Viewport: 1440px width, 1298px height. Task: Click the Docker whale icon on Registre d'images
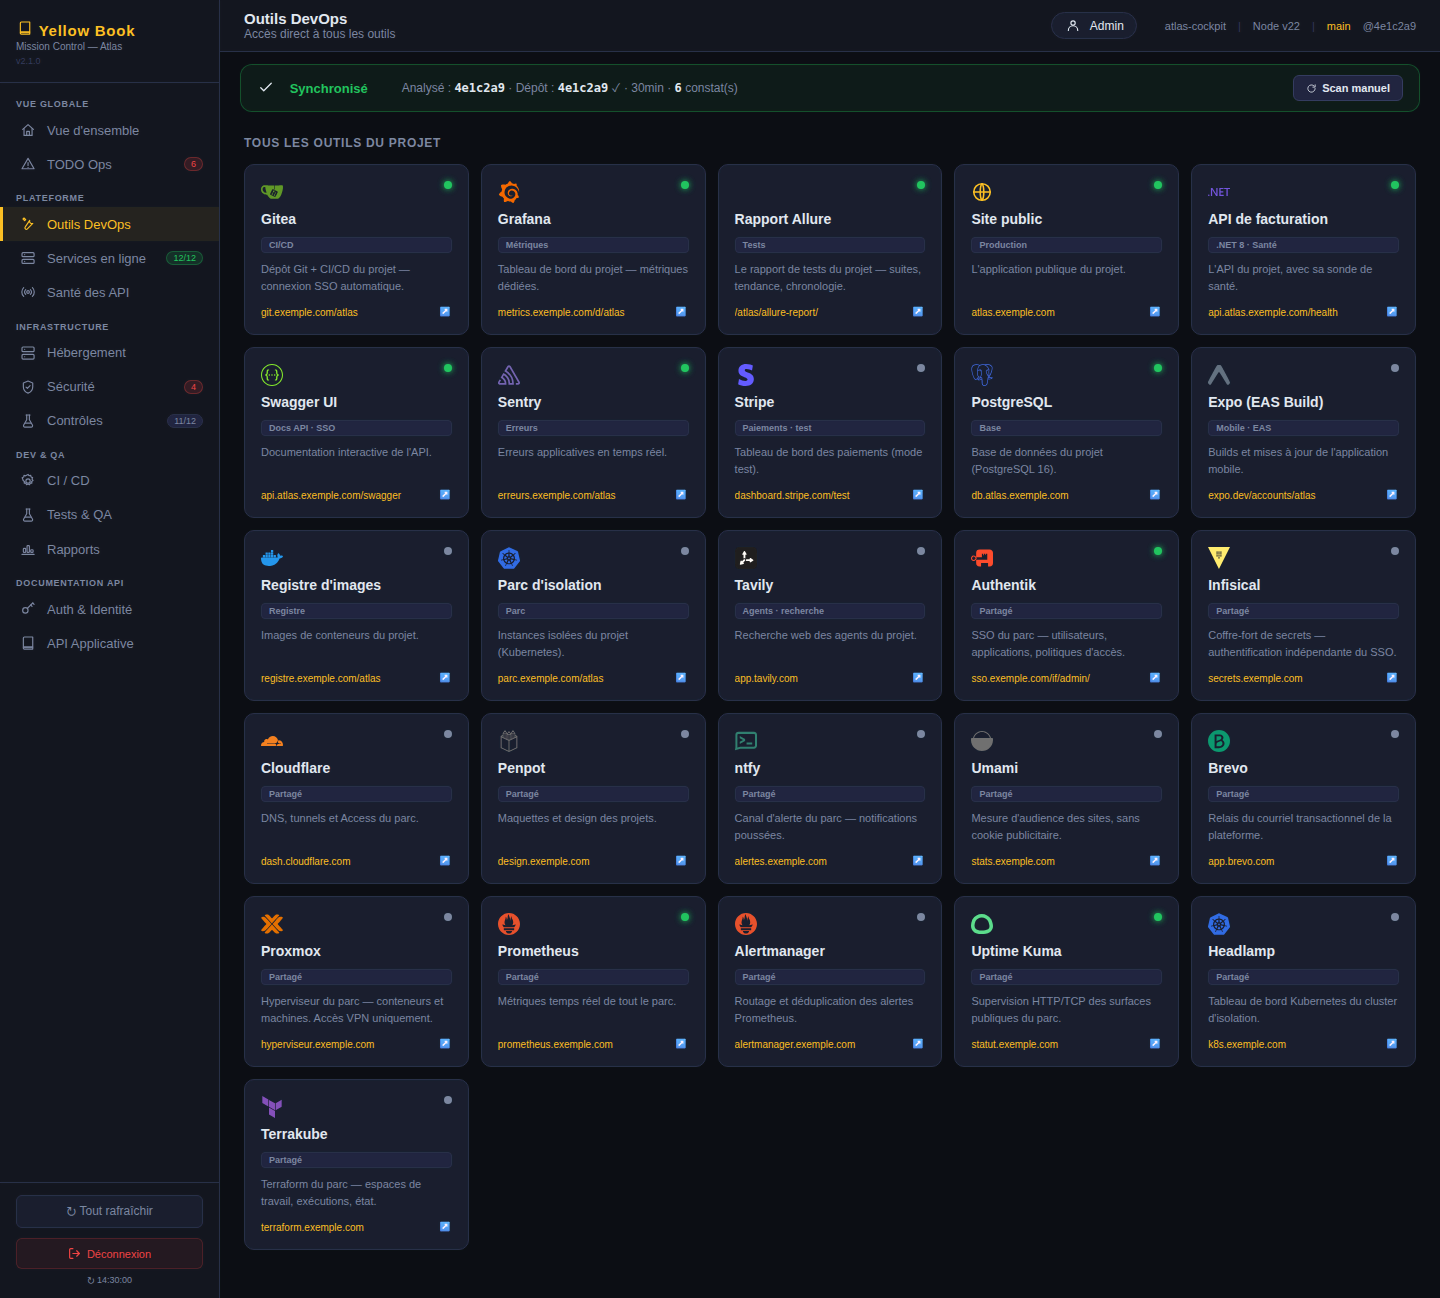272,558
